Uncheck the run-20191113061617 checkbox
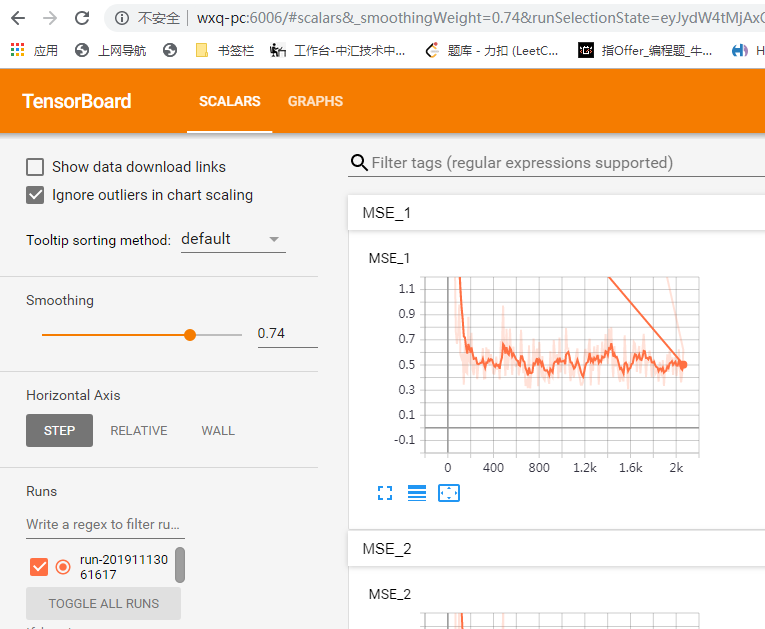Image resolution: width=765 pixels, height=629 pixels. tap(39, 567)
